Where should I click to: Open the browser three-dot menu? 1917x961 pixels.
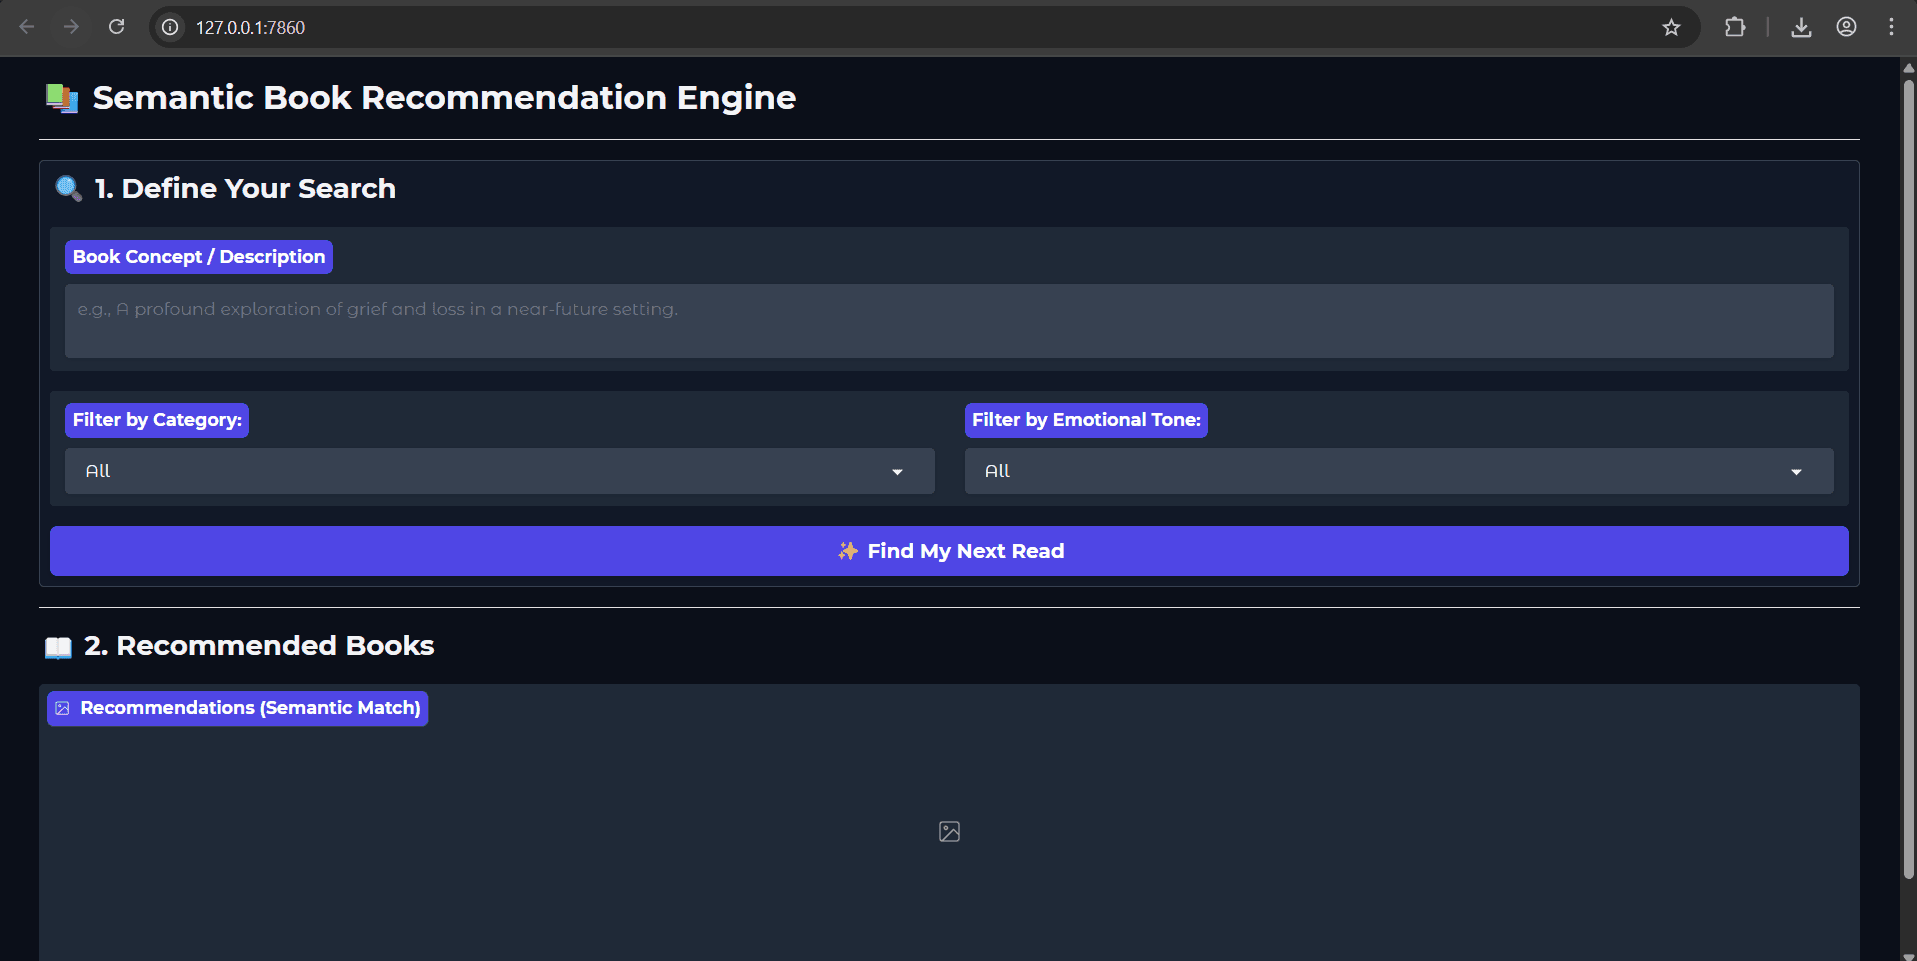pyautogui.click(x=1892, y=27)
